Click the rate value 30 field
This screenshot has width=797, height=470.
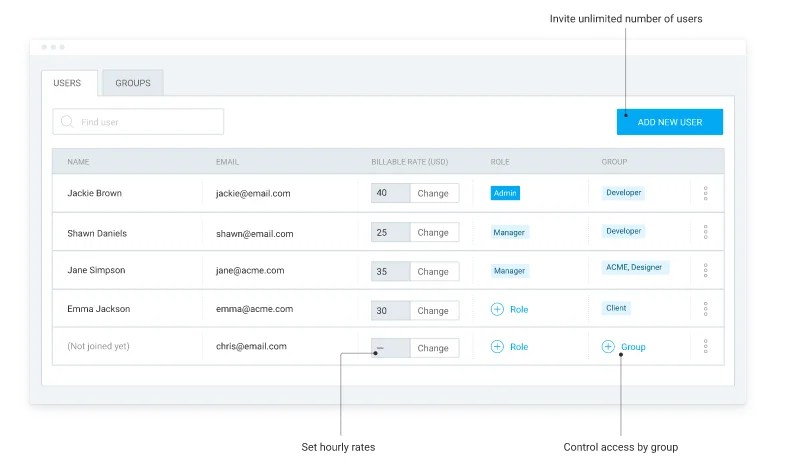pyautogui.click(x=390, y=310)
